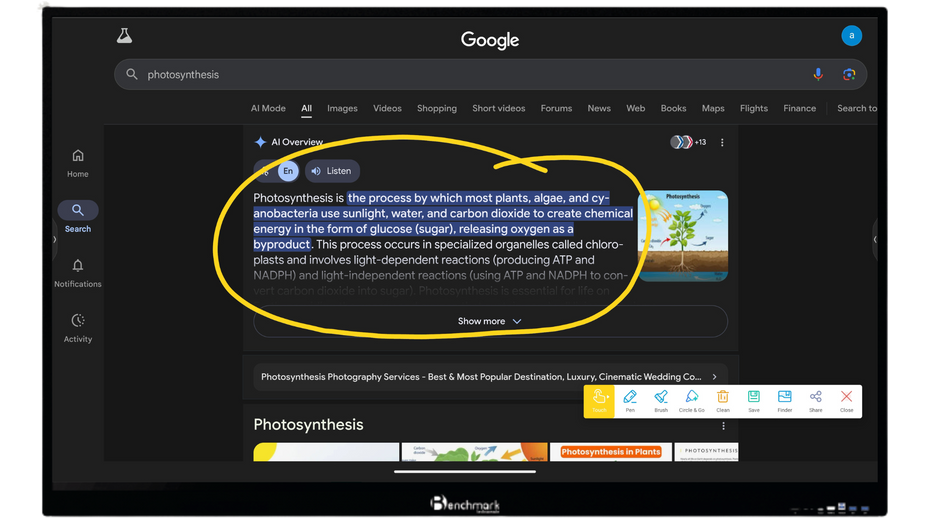930x523 pixels.
Task: Open the photosynthesis diagram thumbnail
Action: (683, 235)
